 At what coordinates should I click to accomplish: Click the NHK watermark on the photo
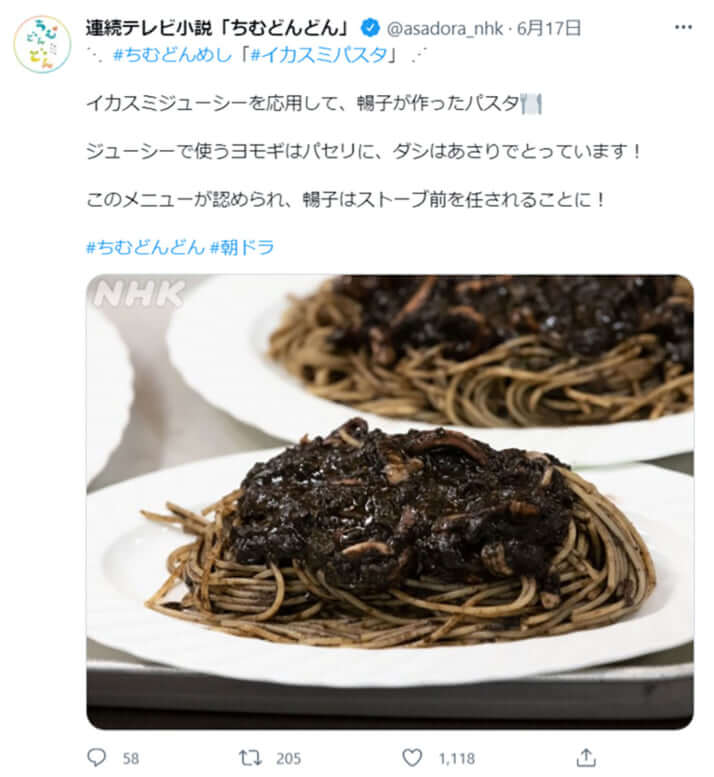(x=139, y=295)
